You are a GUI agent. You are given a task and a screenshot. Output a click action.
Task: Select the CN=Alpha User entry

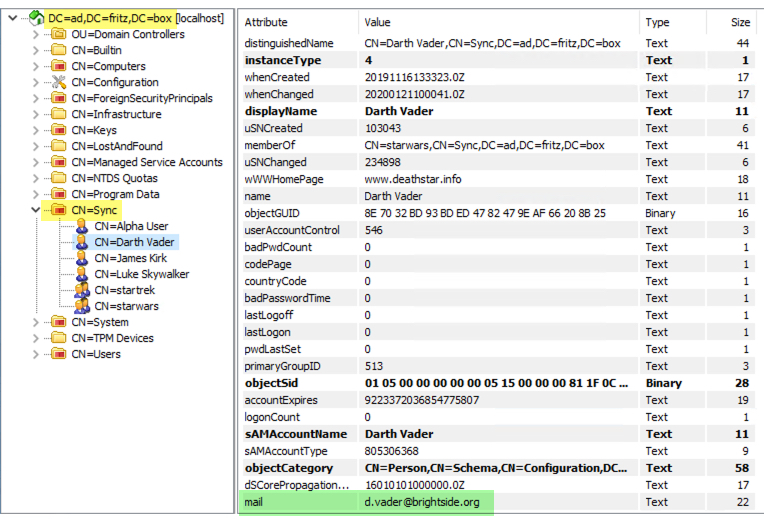tap(132, 226)
